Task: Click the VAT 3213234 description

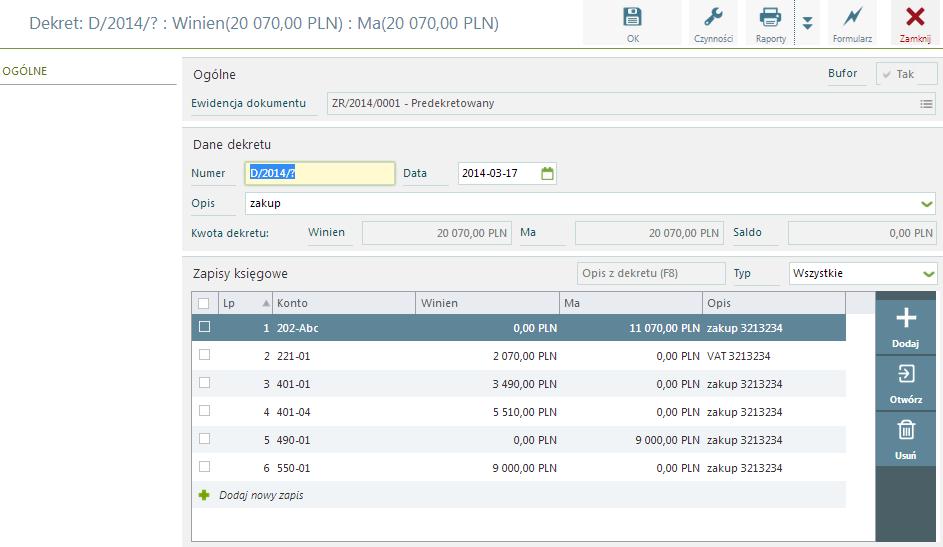Action: click(739, 356)
